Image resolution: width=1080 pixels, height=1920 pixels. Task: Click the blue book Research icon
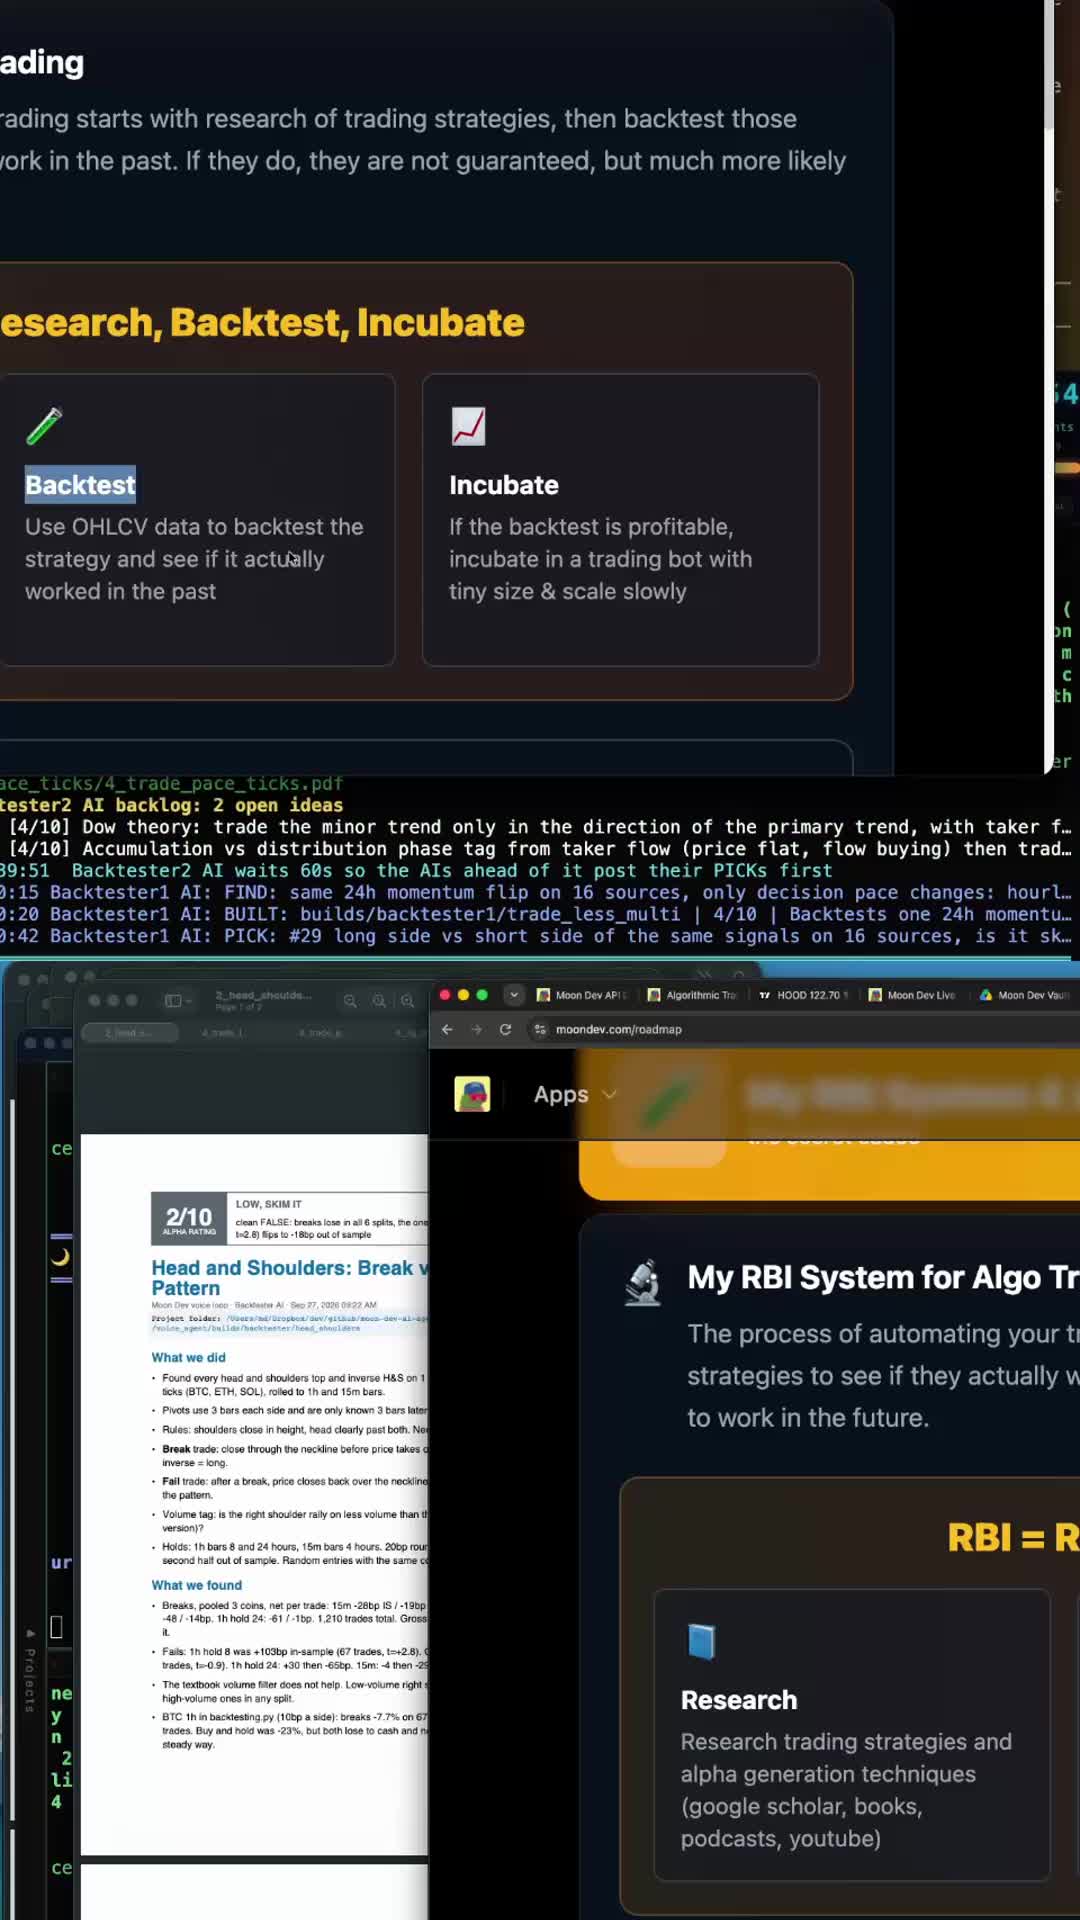(702, 1641)
